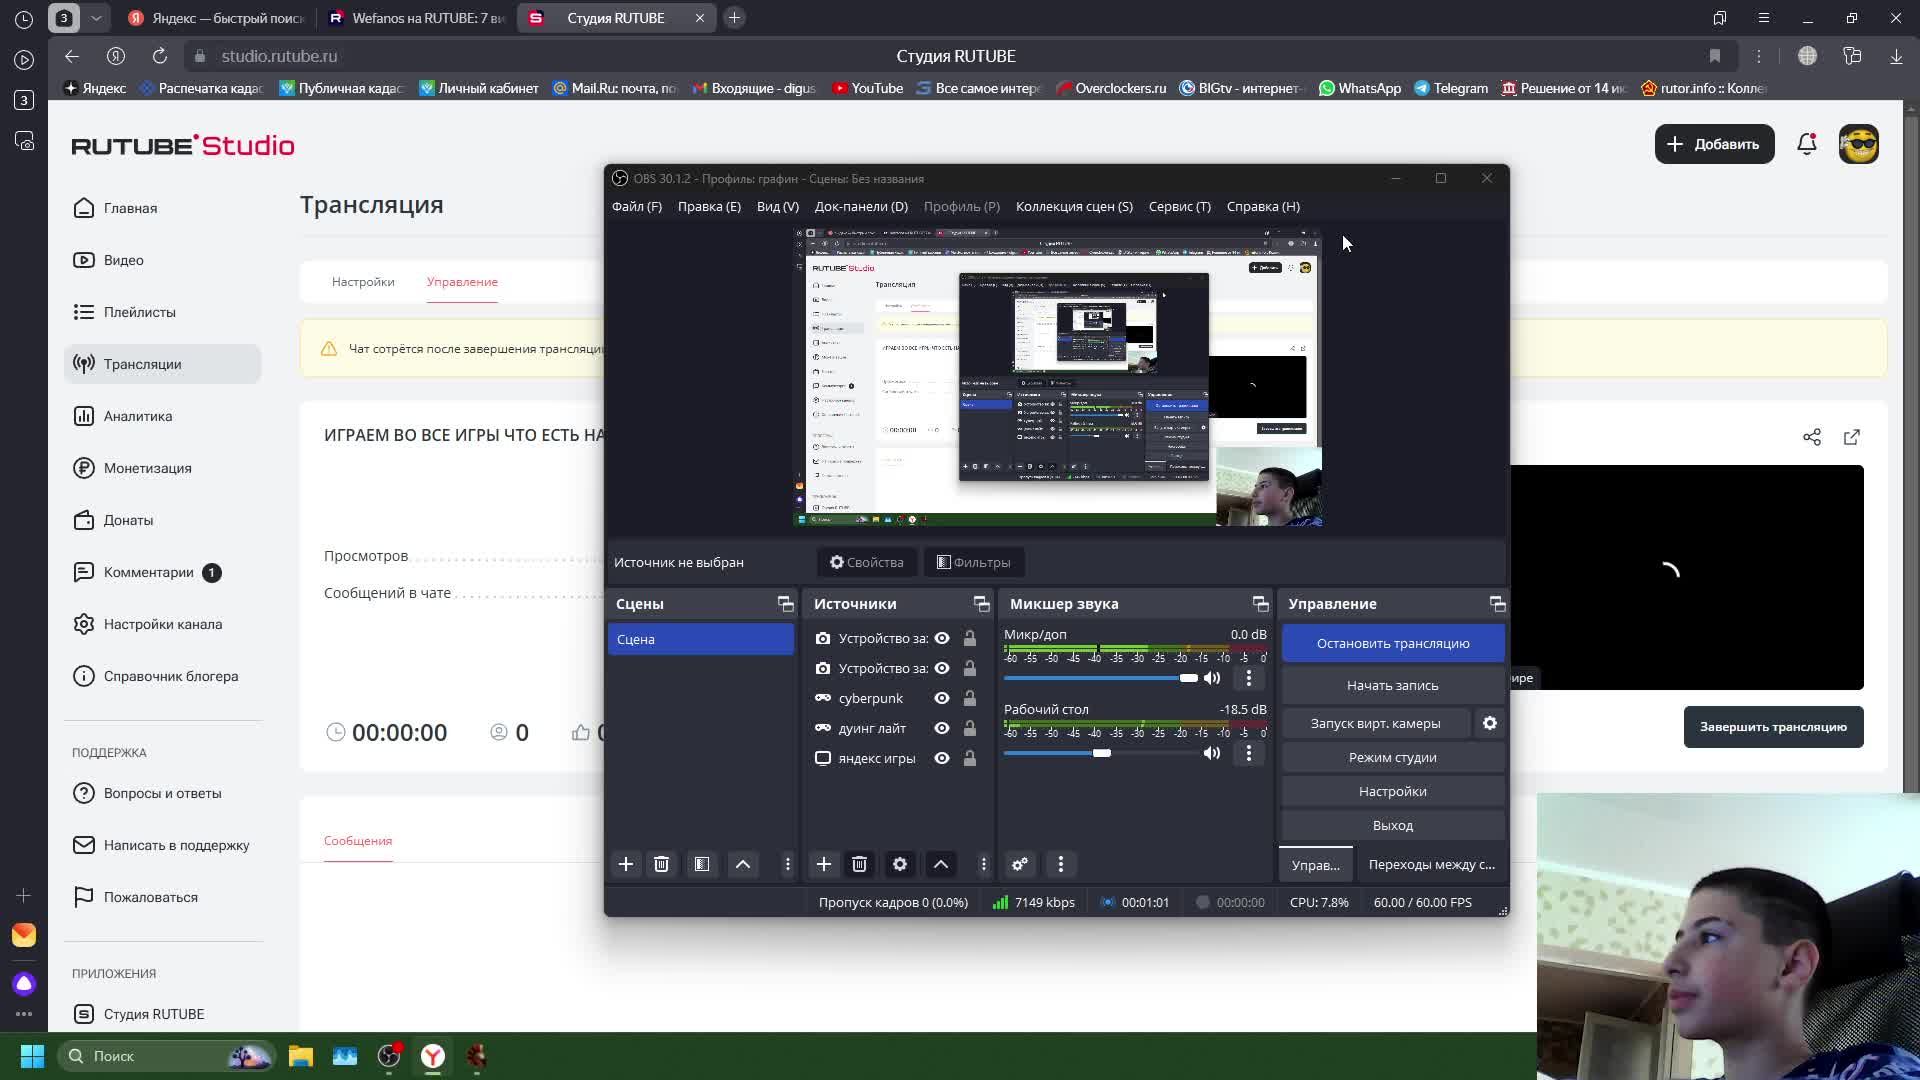Open source properties gear in Sources toolbar
This screenshot has width=1920, height=1080.
coord(900,864)
